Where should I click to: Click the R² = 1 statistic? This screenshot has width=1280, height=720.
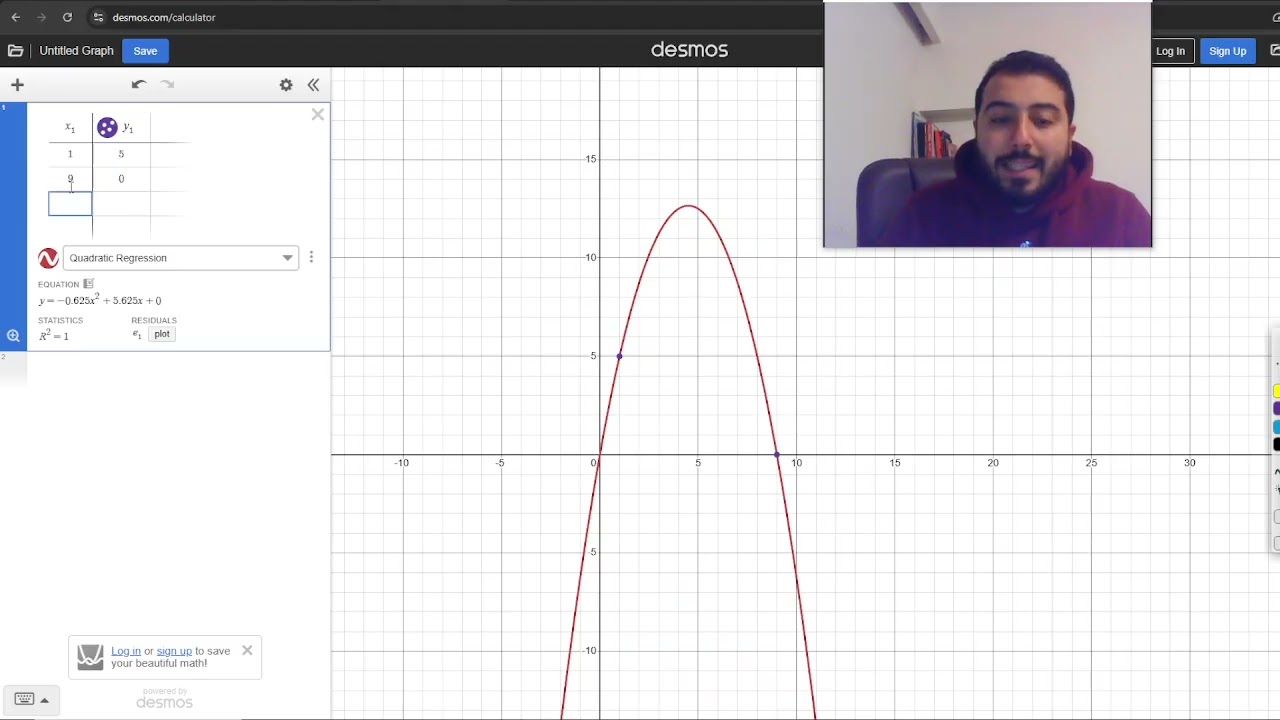pyautogui.click(x=54, y=335)
